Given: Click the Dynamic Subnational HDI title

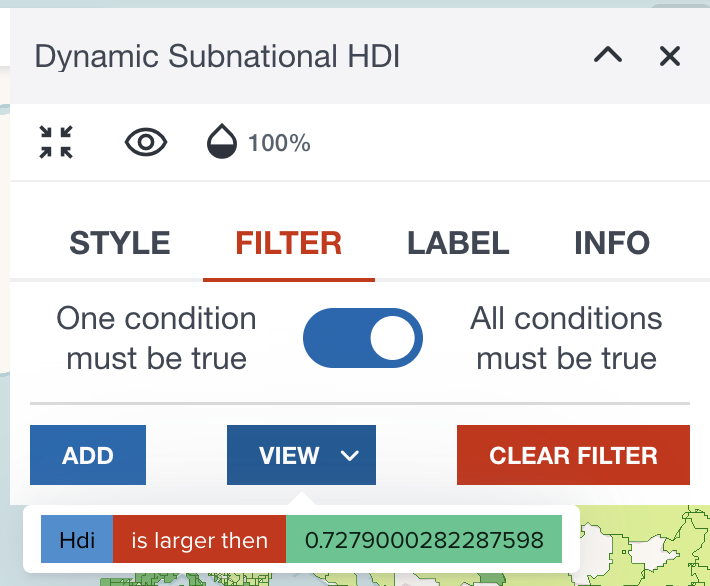Looking at the screenshot, I should click(x=217, y=57).
